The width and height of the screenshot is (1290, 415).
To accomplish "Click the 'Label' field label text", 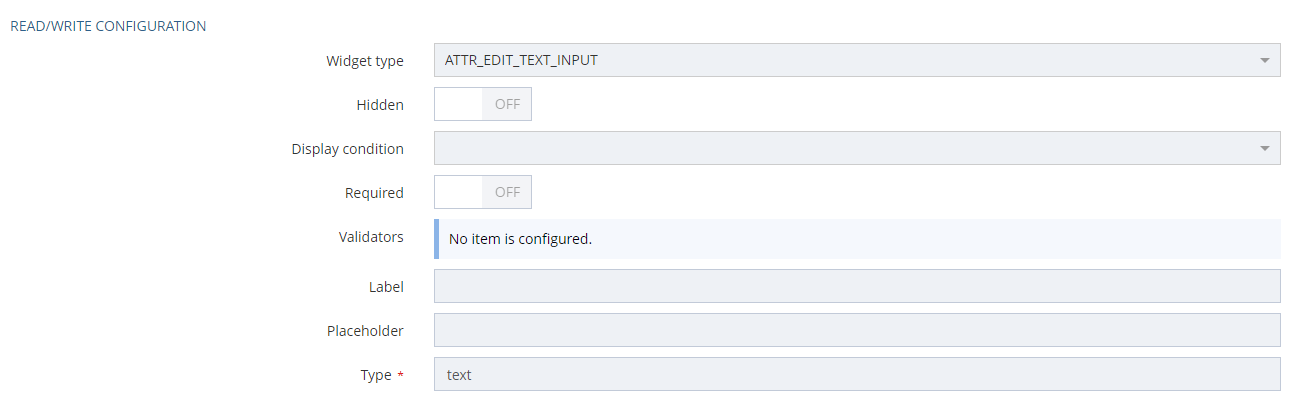I will (386, 287).
